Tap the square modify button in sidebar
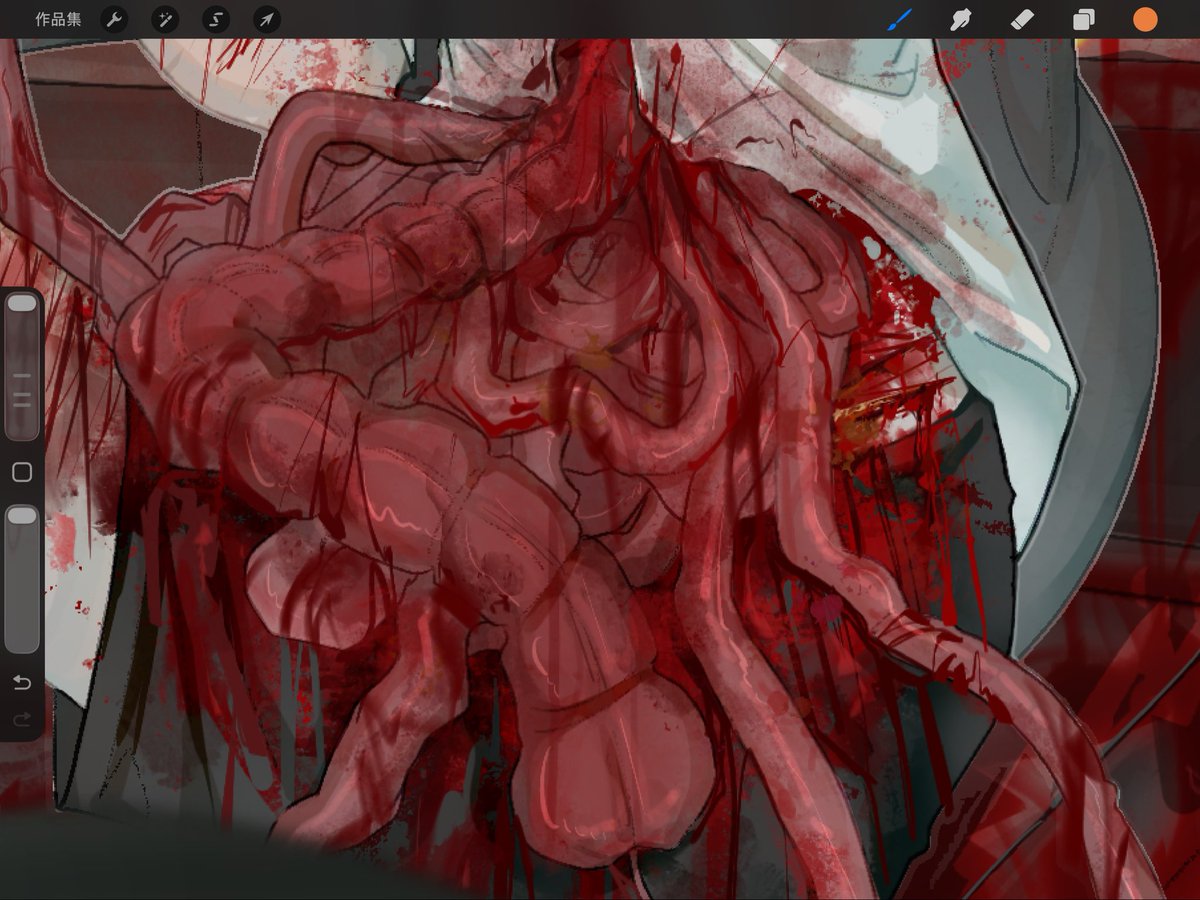 22,472
